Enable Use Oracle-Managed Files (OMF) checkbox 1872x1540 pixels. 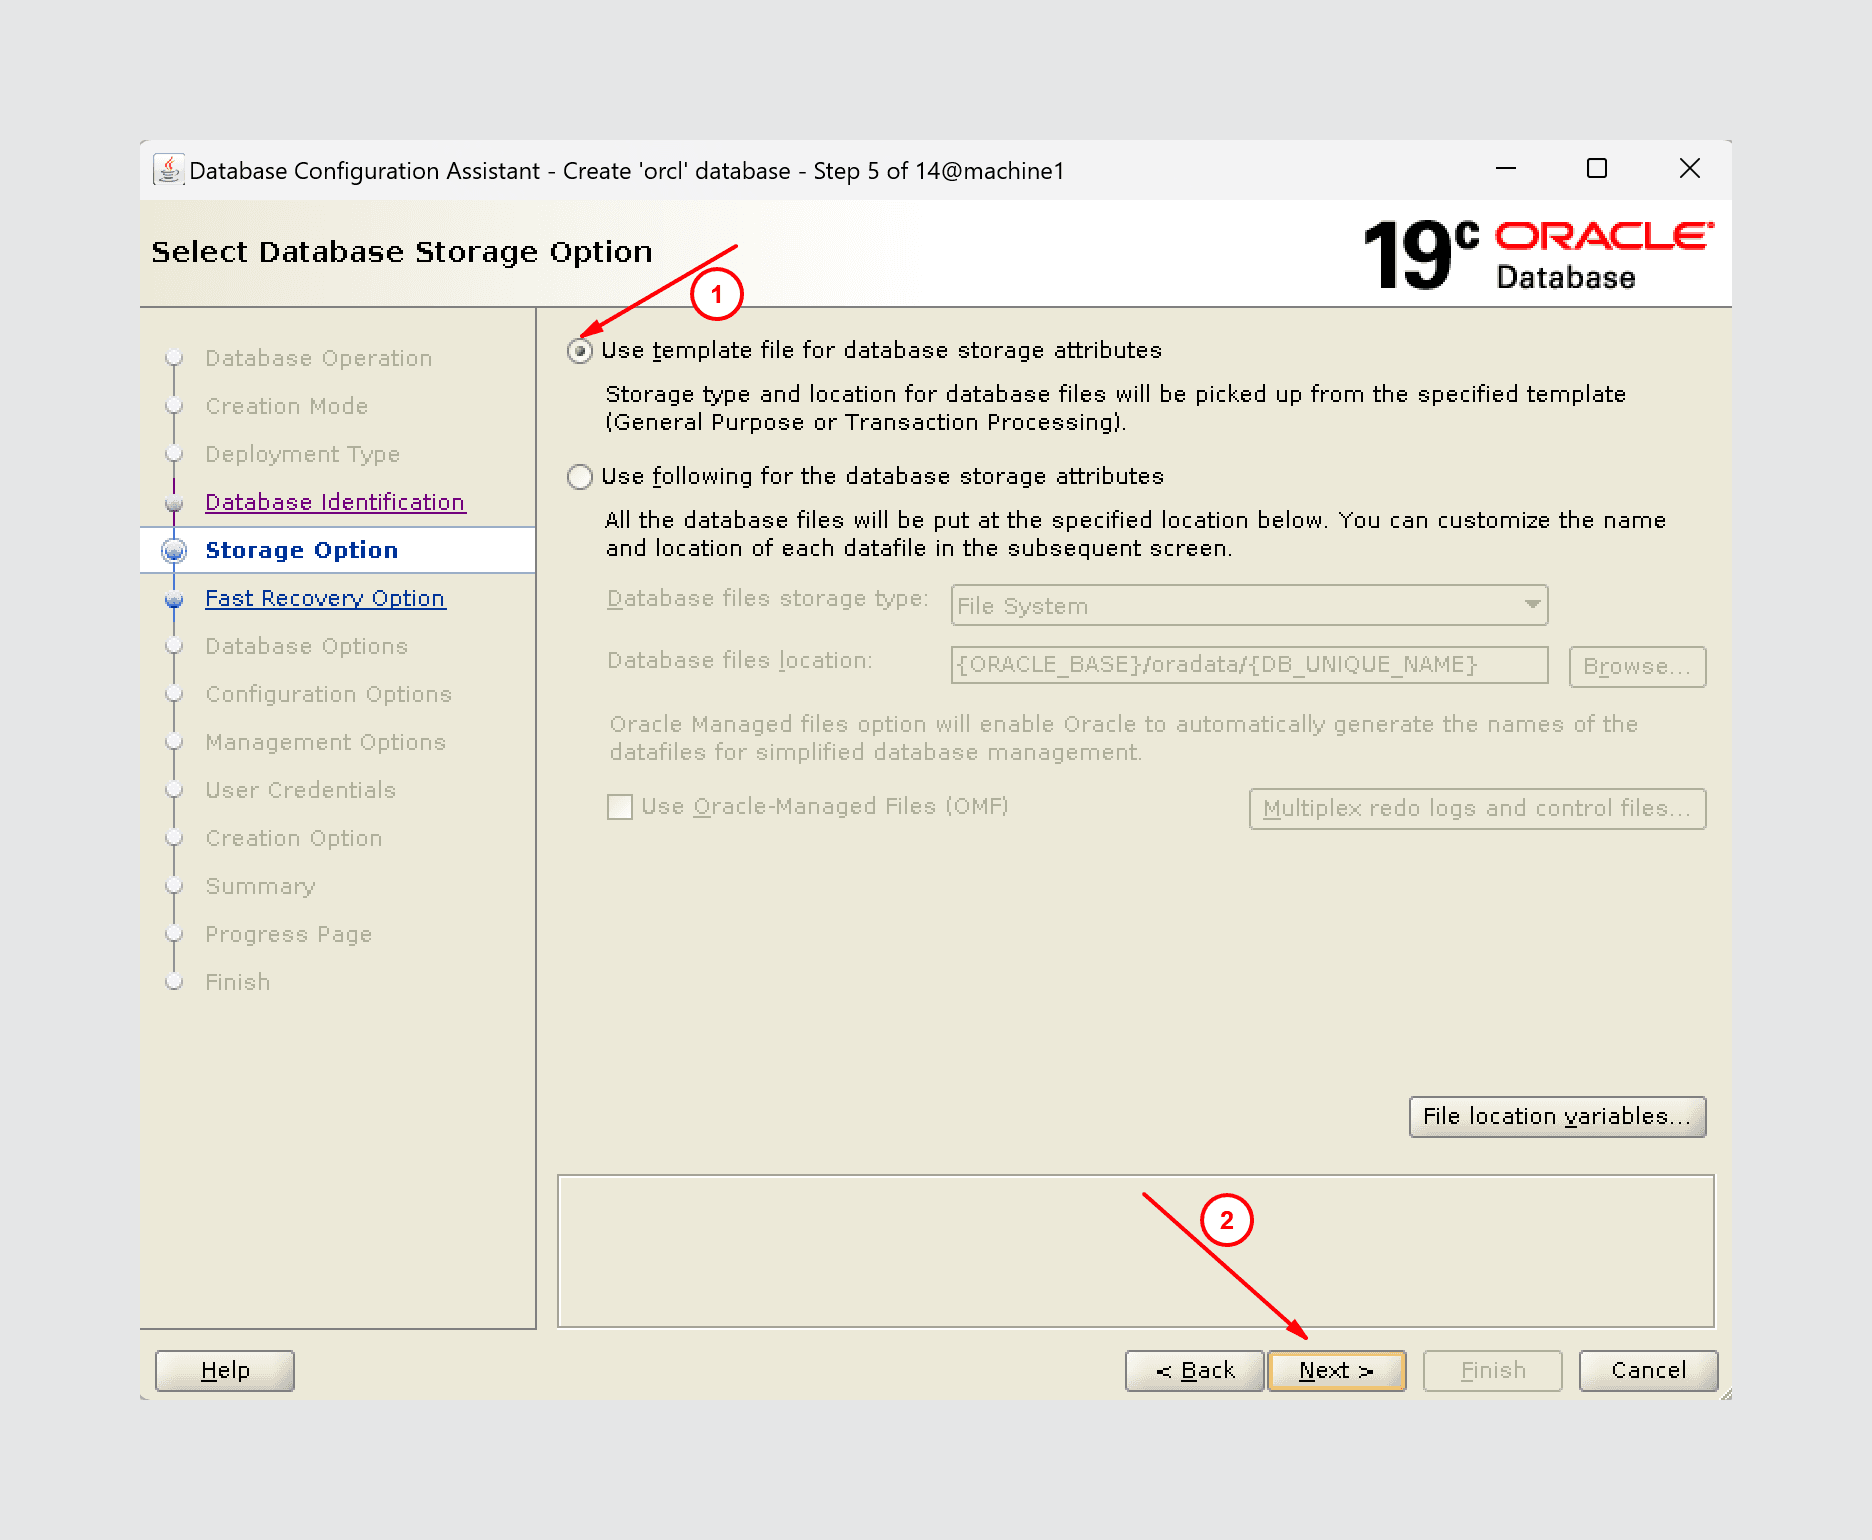(x=620, y=807)
